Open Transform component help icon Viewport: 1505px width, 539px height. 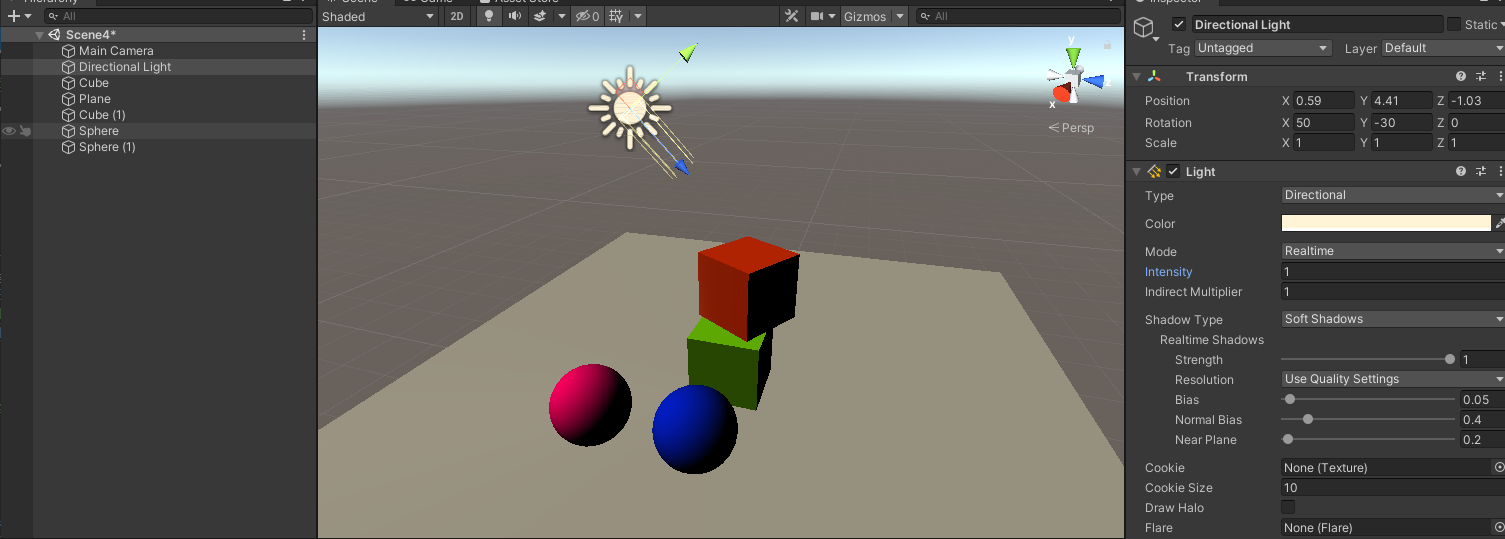click(x=1461, y=77)
